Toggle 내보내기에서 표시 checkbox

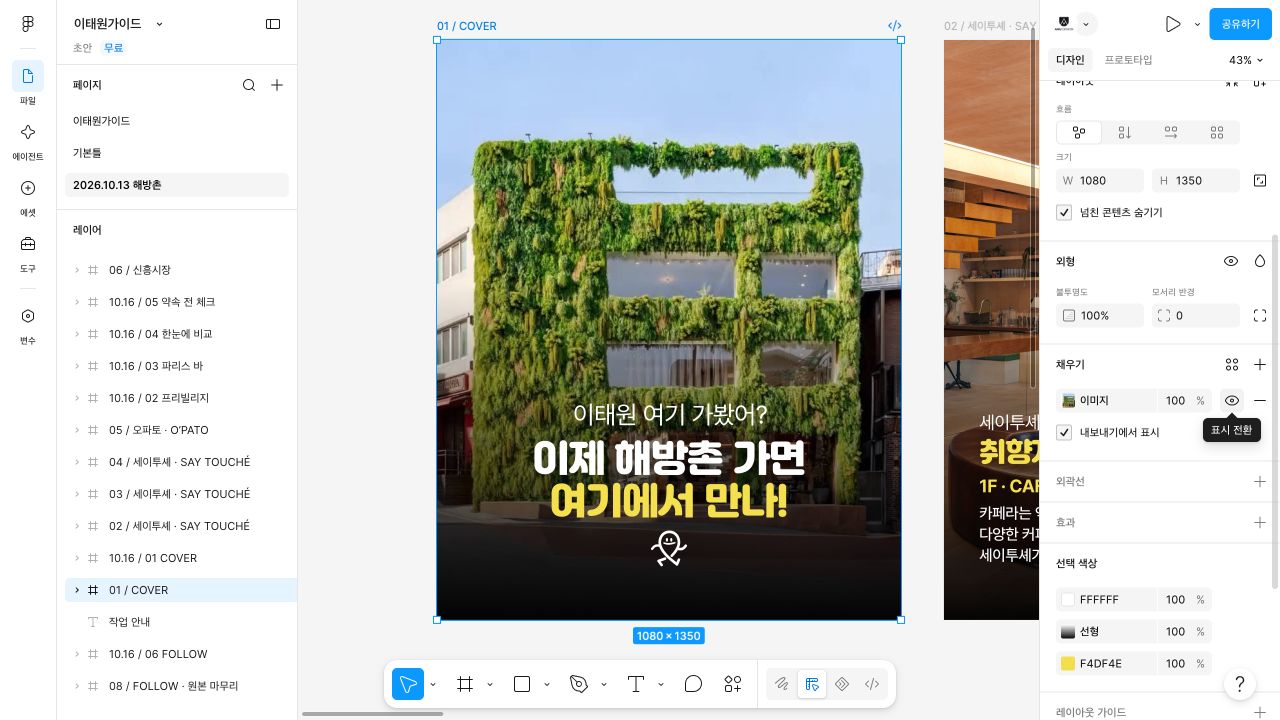click(x=1064, y=432)
